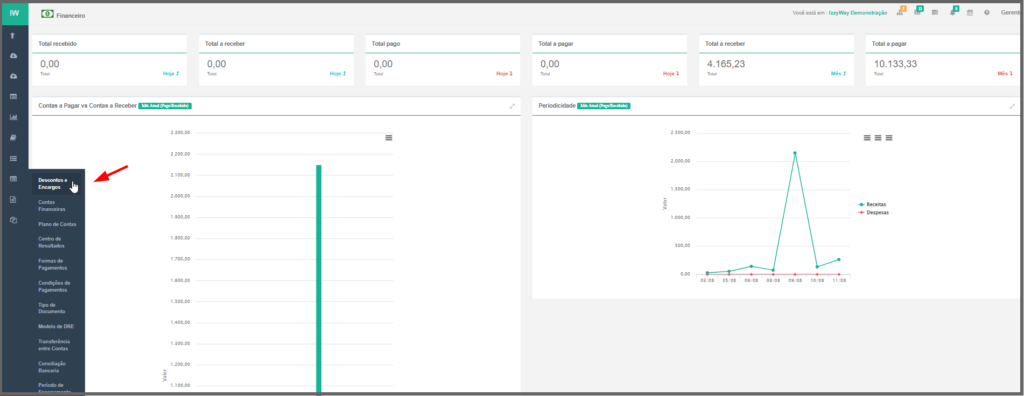Select Formas de Pagamentos in submenu
Image resolution: width=1024 pixels, height=396 pixels.
click(53, 264)
